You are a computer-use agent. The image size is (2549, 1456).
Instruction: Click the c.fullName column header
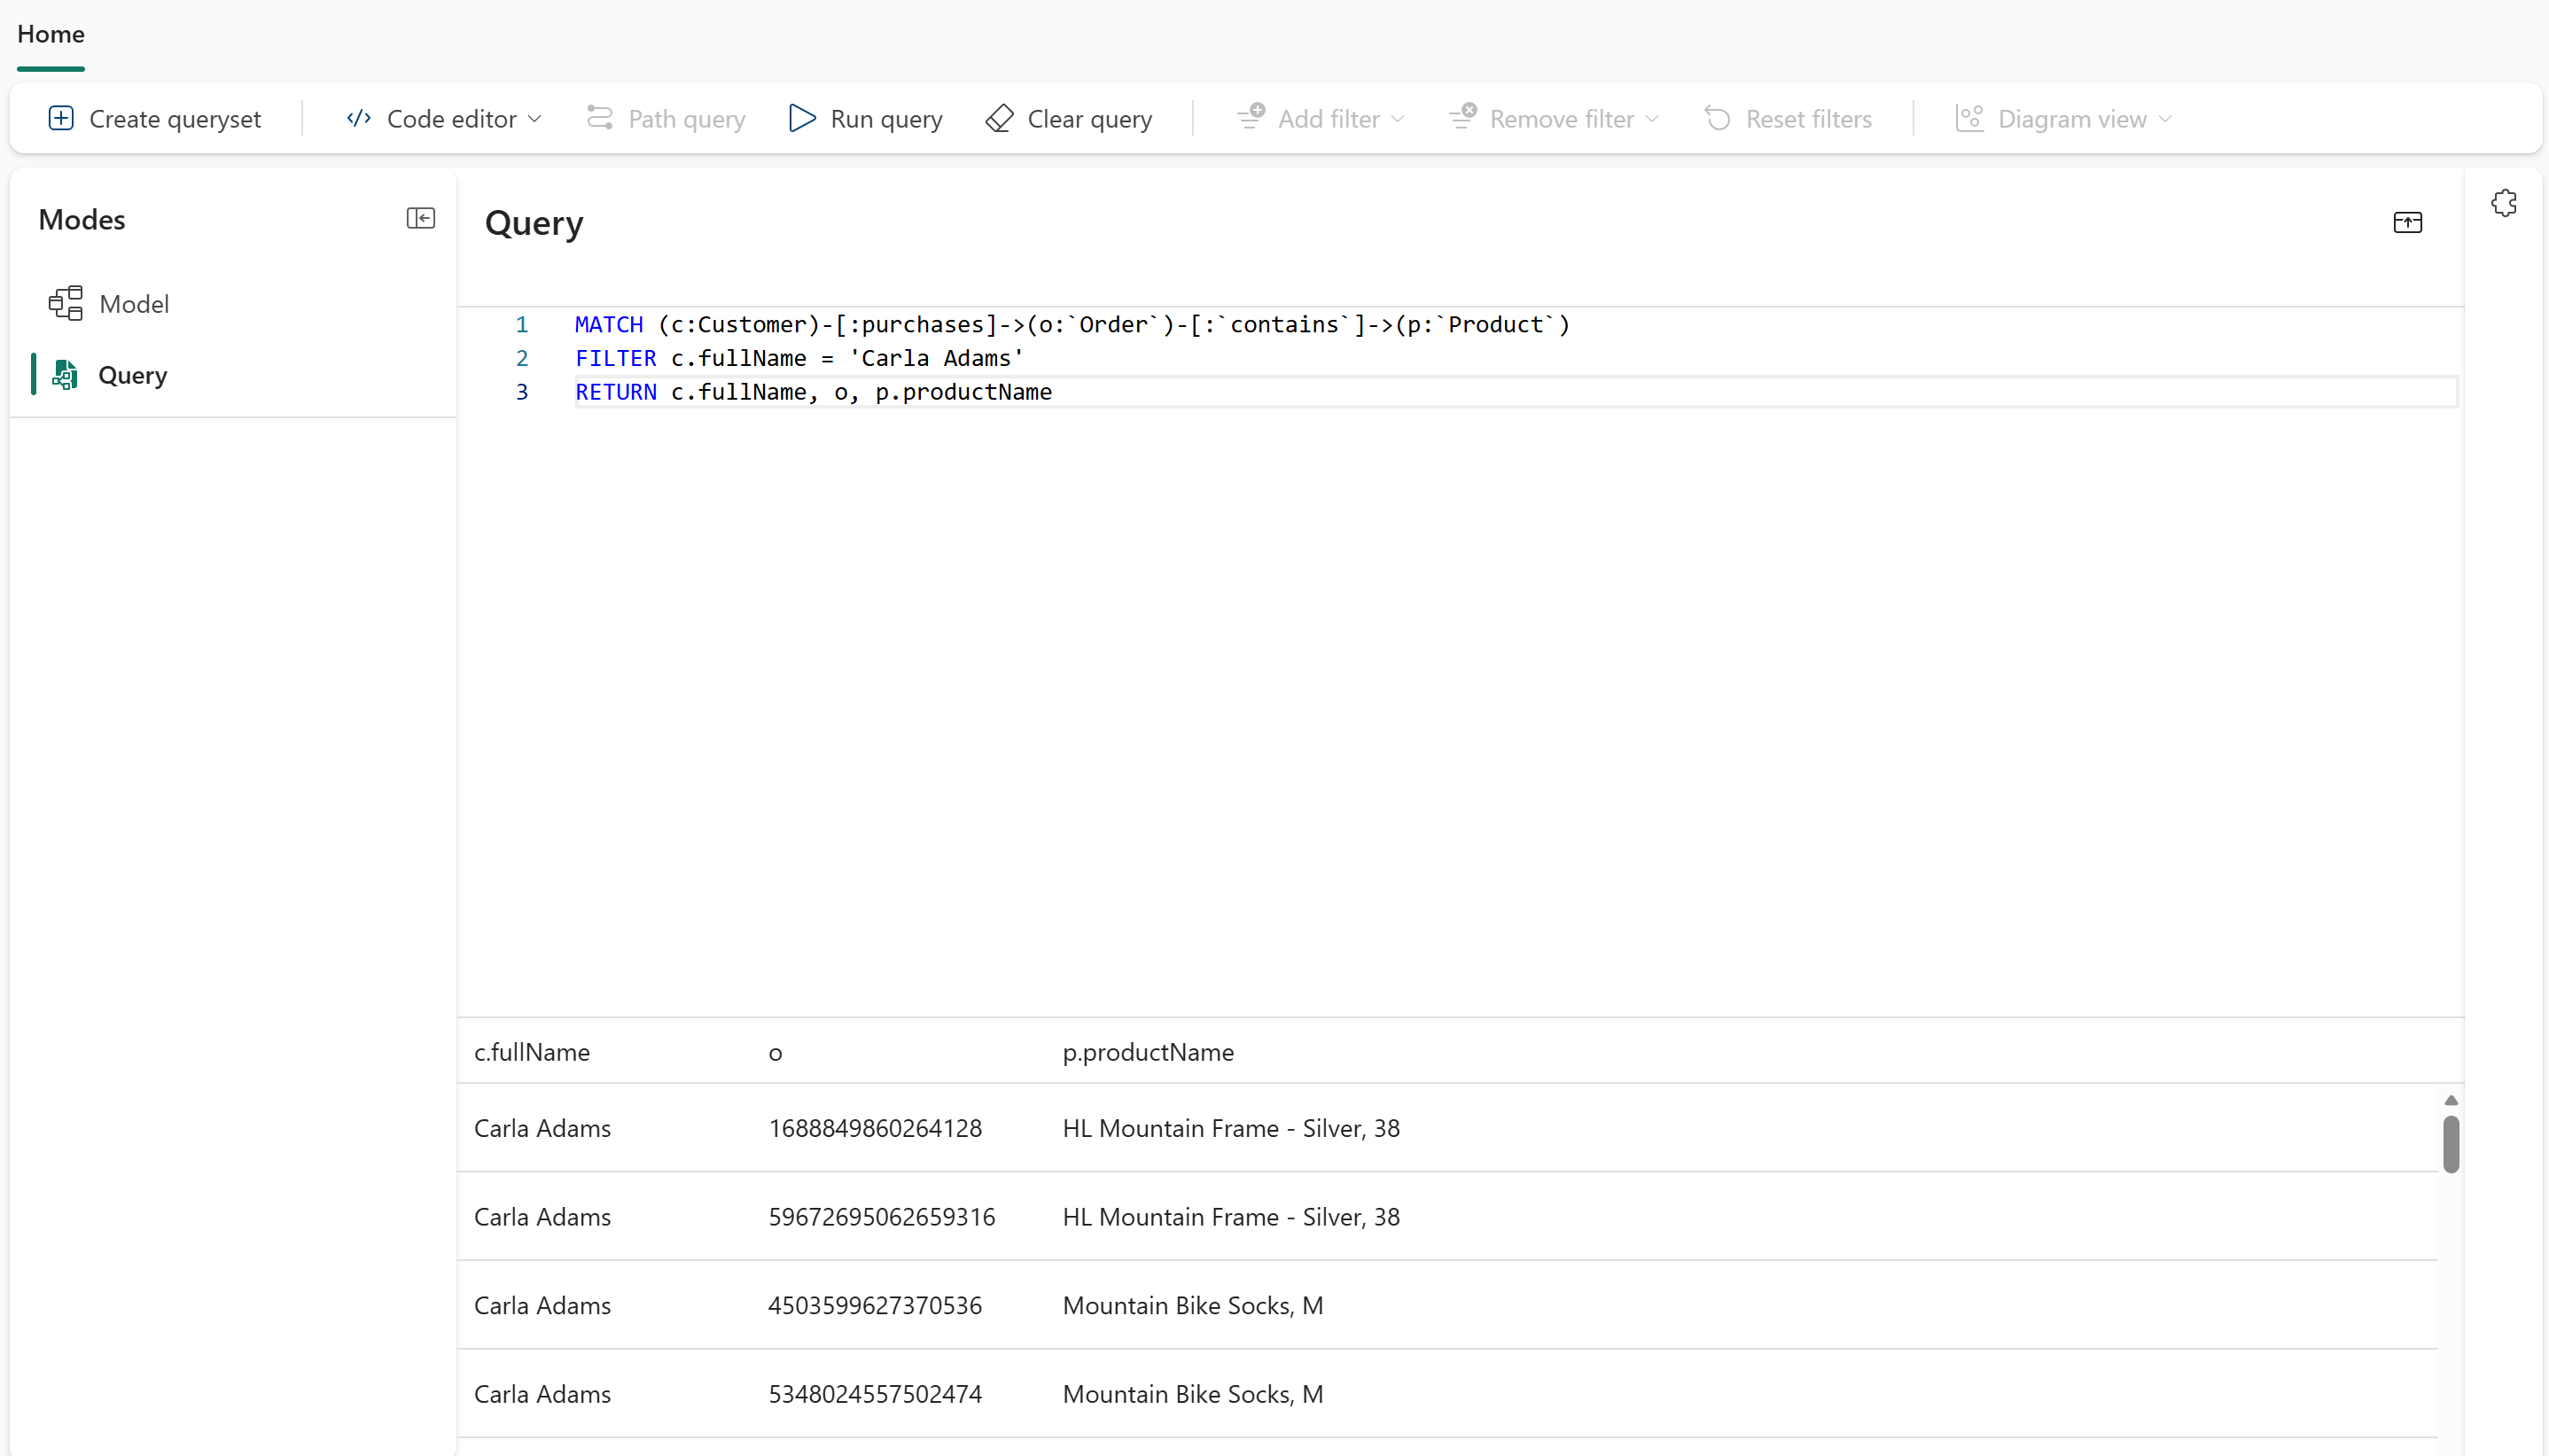tap(532, 1052)
